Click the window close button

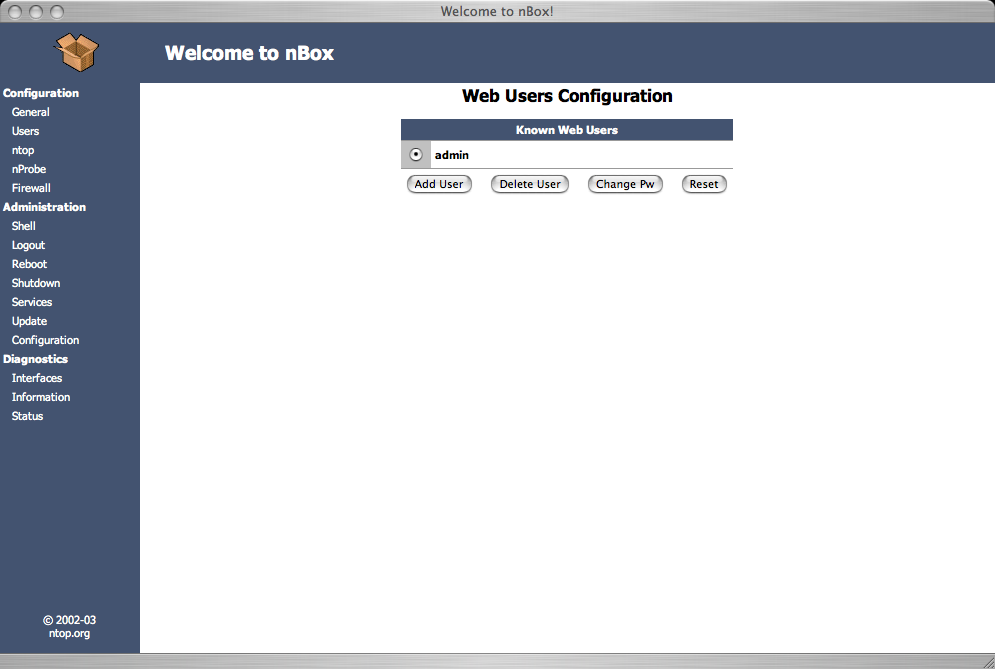point(15,11)
